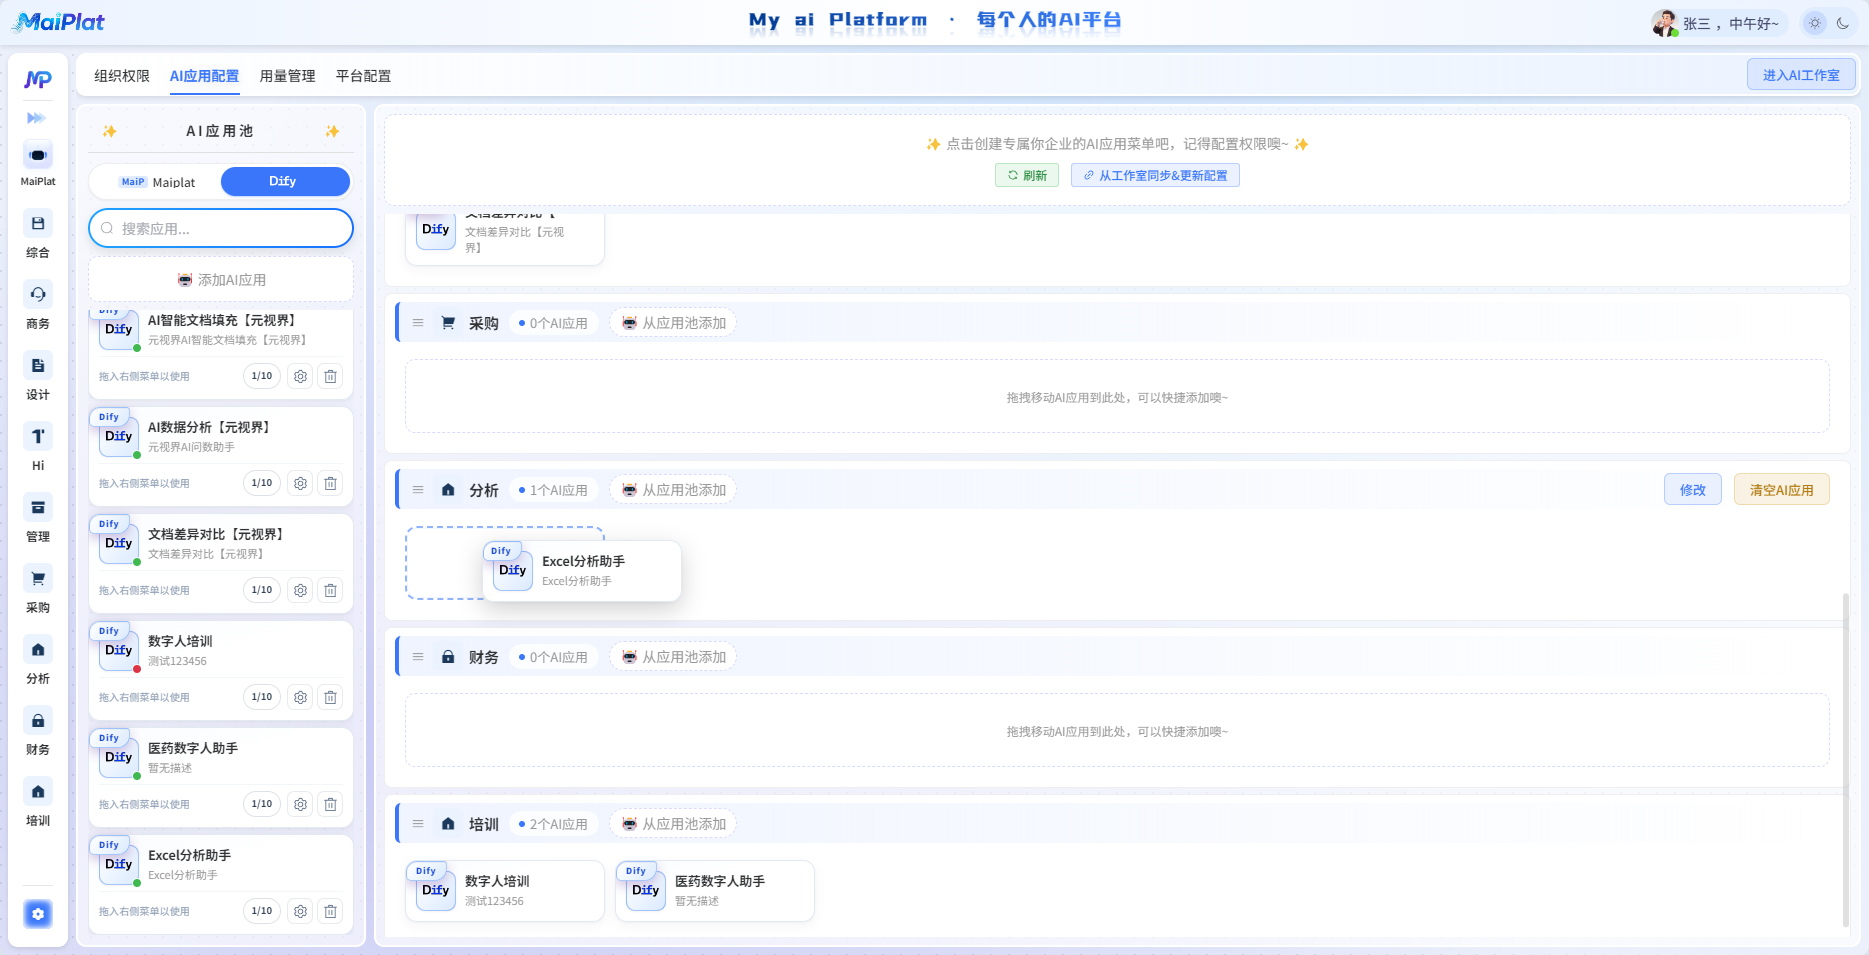Open 管理 in the left sidebar
This screenshot has height=955, width=1869.
[x=38, y=519]
